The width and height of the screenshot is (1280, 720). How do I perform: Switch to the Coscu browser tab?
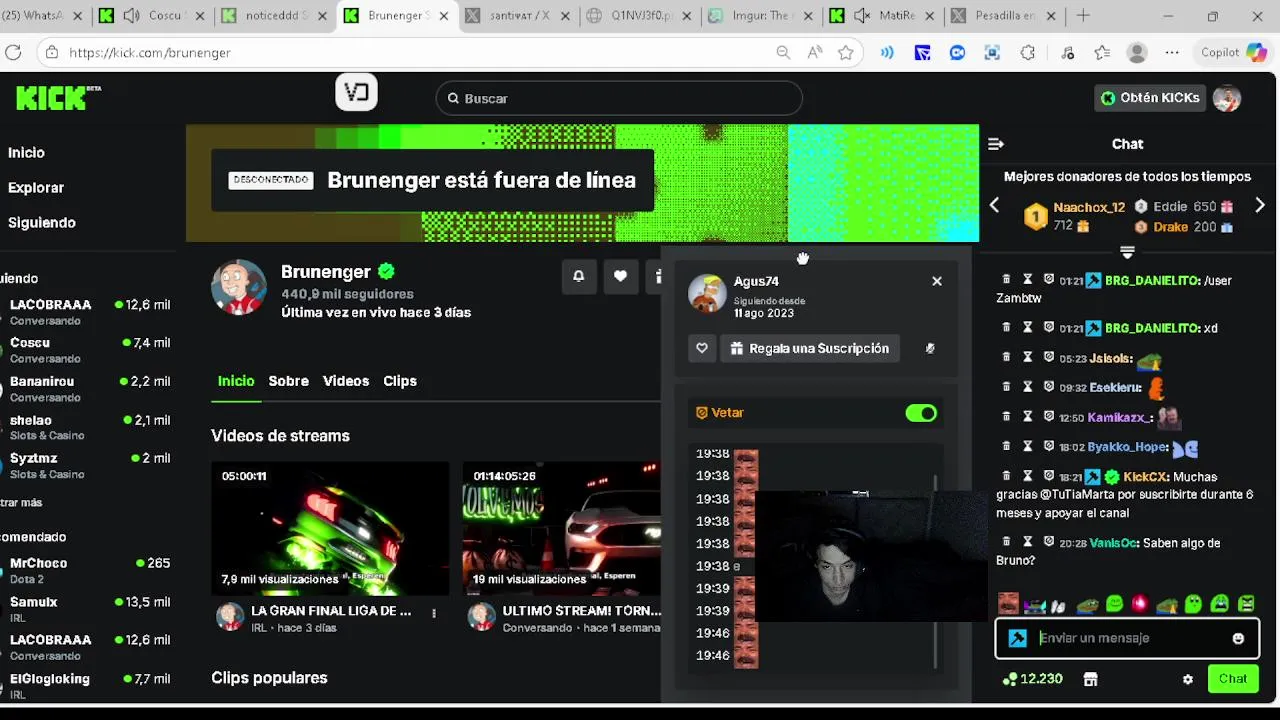coord(153,16)
